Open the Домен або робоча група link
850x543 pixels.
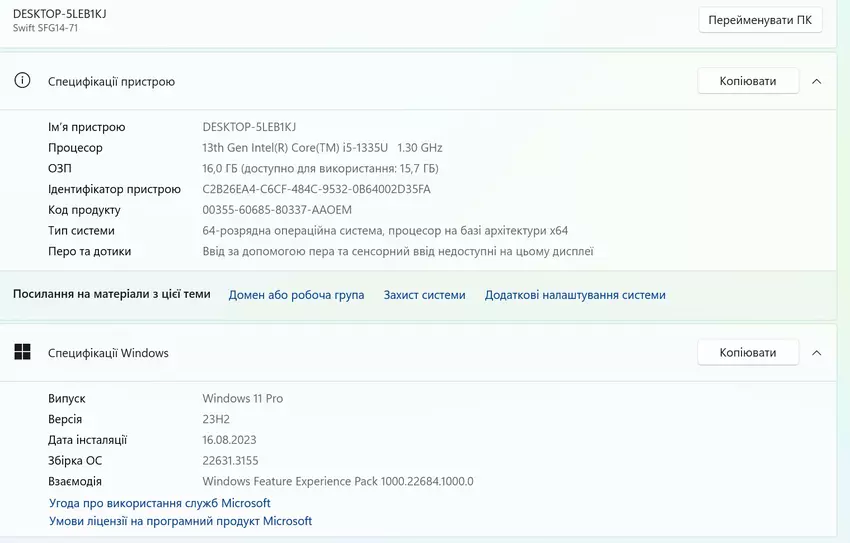(x=296, y=295)
